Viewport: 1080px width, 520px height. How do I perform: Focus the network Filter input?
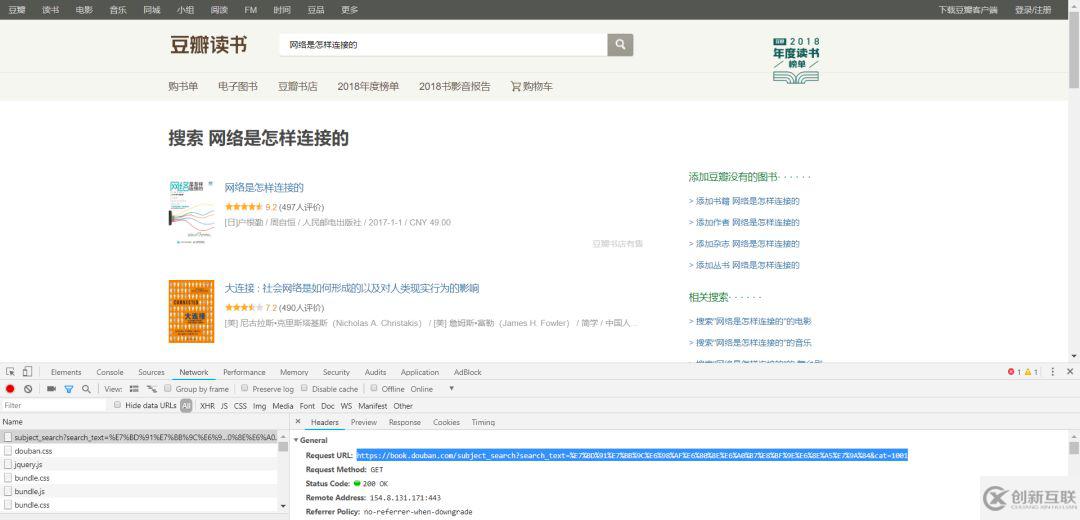(x=54, y=406)
